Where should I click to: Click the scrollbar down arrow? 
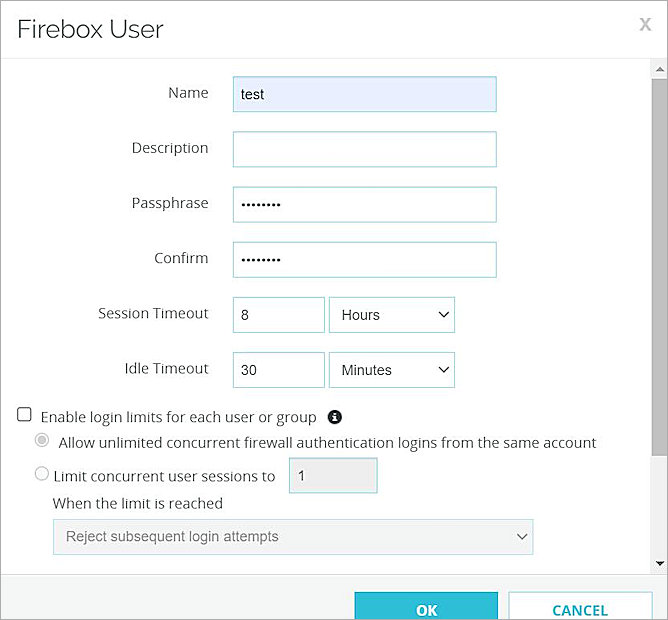click(x=659, y=563)
